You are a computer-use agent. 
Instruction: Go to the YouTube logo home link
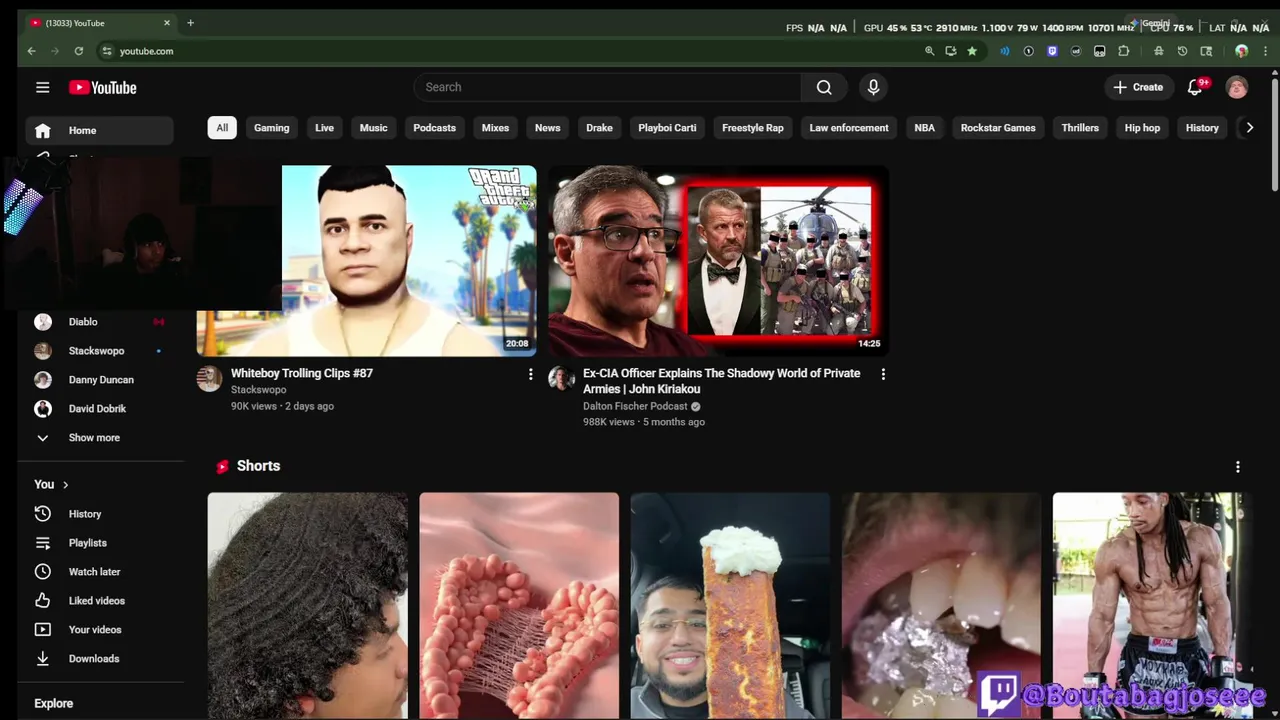coord(102,88)
